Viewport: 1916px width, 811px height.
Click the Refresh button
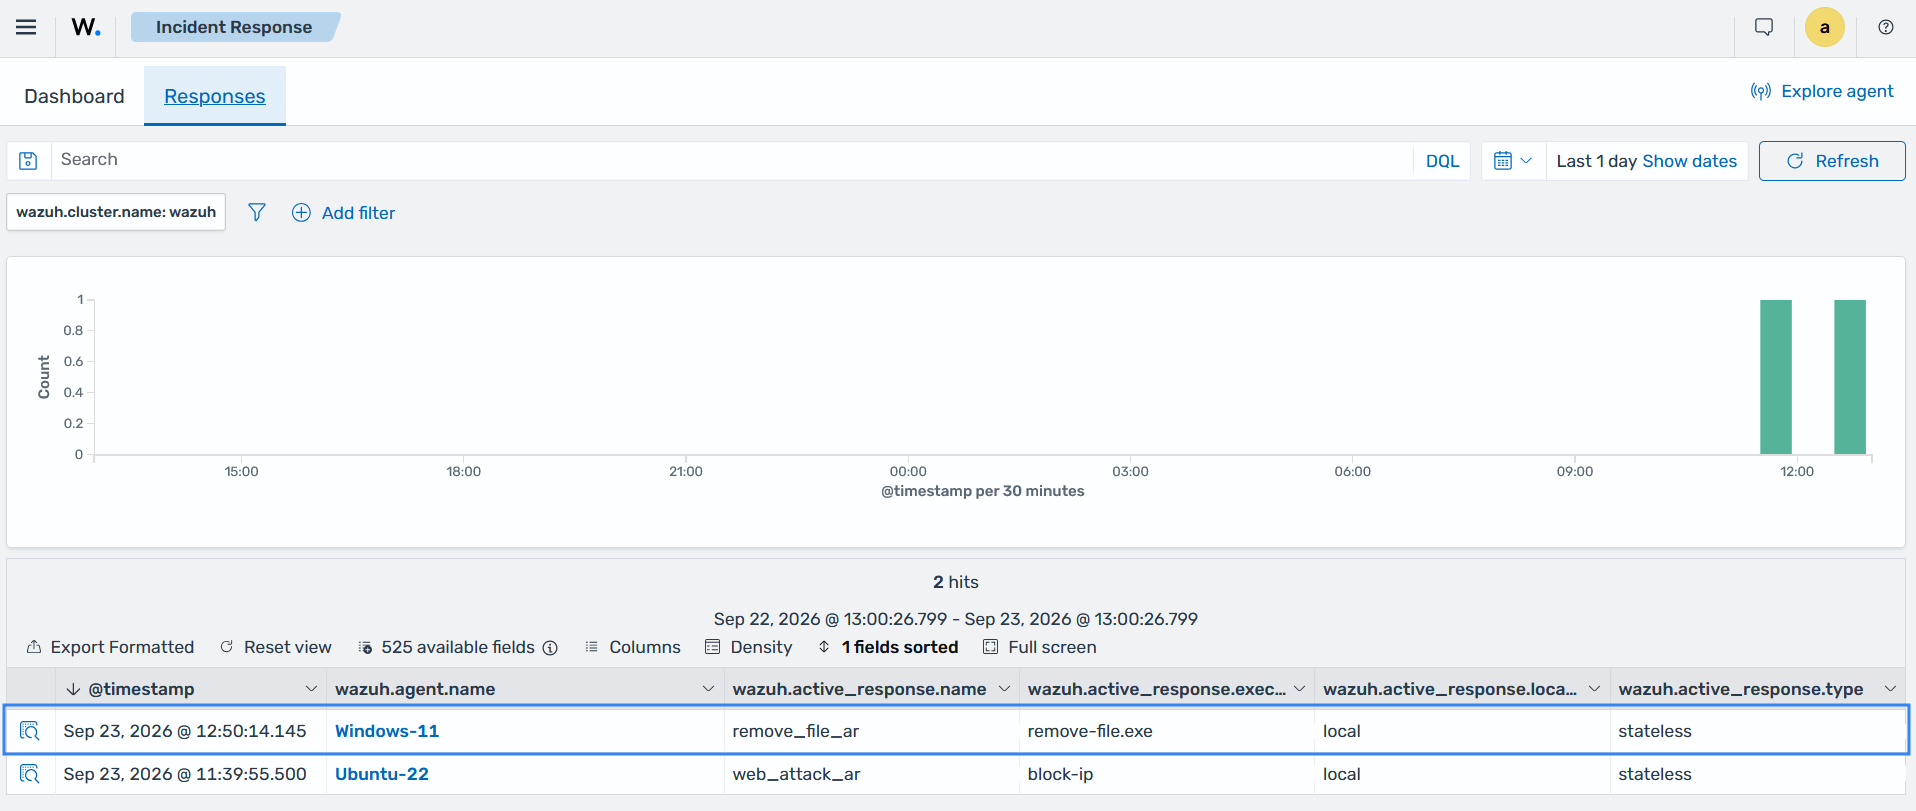pyautogui.click(x=1832, y=161)
